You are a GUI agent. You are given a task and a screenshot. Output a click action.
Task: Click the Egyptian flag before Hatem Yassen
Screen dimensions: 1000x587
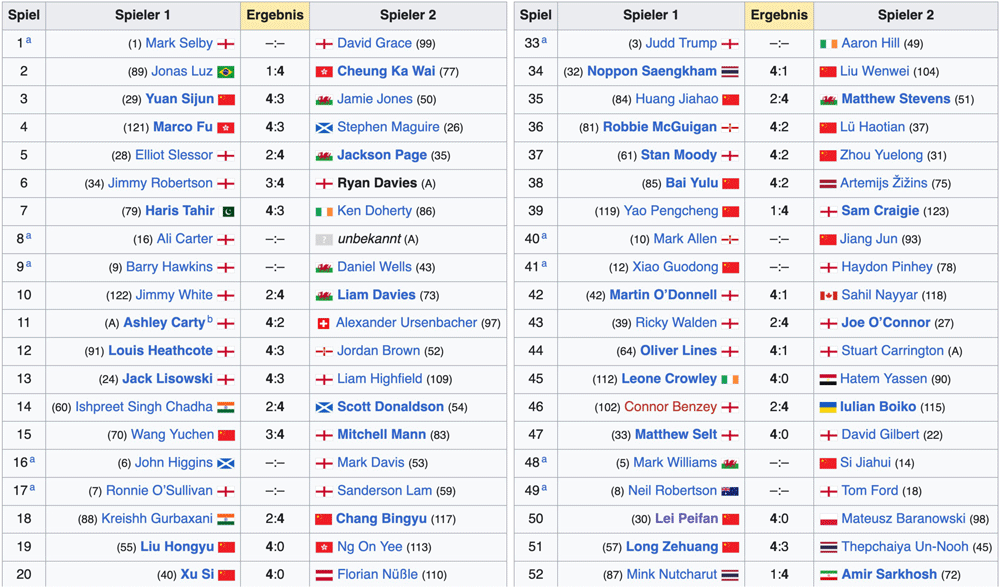[827, 379]
